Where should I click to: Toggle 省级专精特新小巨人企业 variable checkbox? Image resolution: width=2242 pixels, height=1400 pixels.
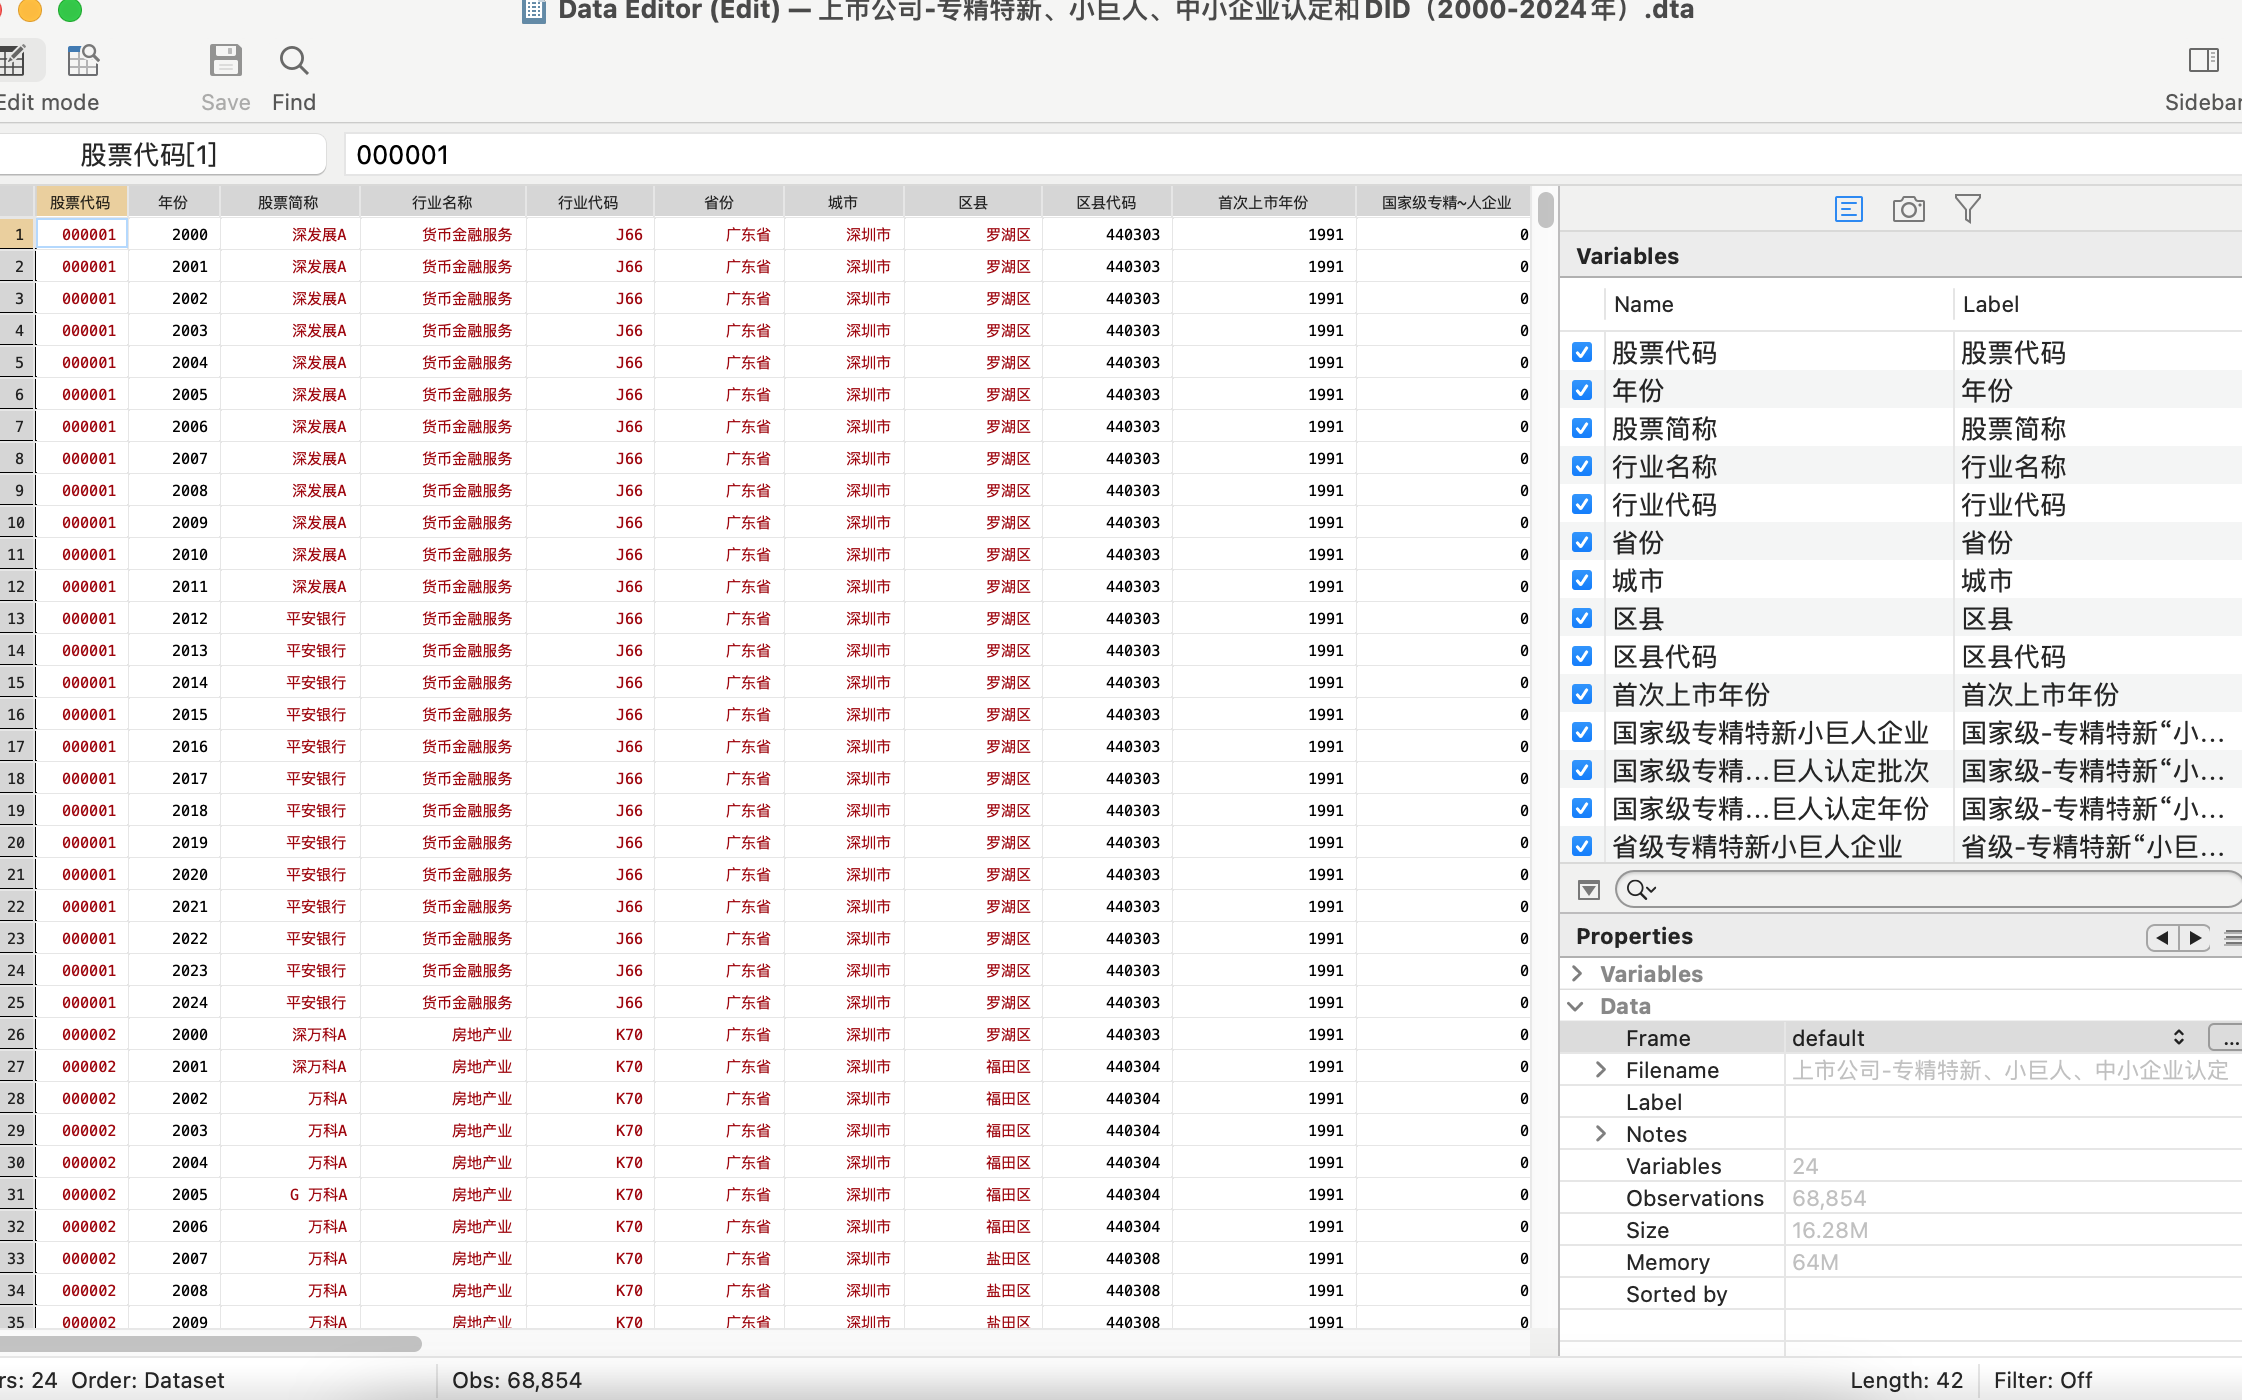click(x=1582, y=846)
